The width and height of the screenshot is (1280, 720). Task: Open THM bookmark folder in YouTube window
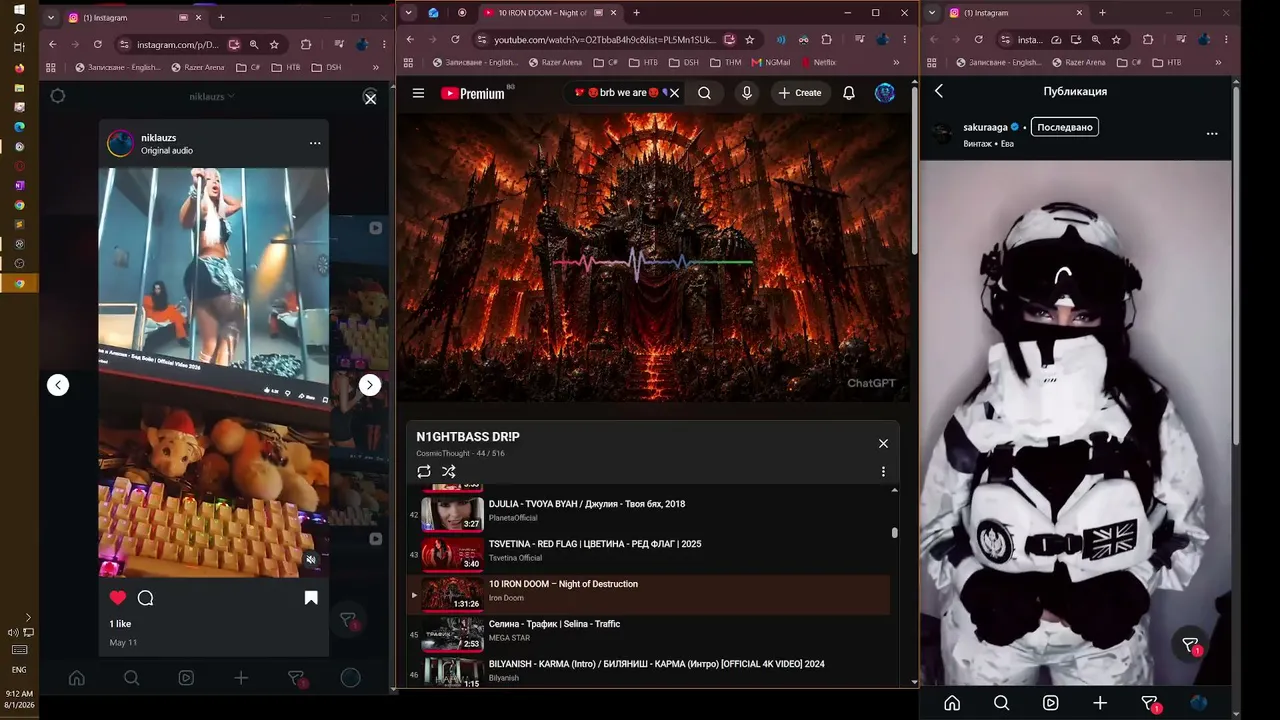[725, 62]
